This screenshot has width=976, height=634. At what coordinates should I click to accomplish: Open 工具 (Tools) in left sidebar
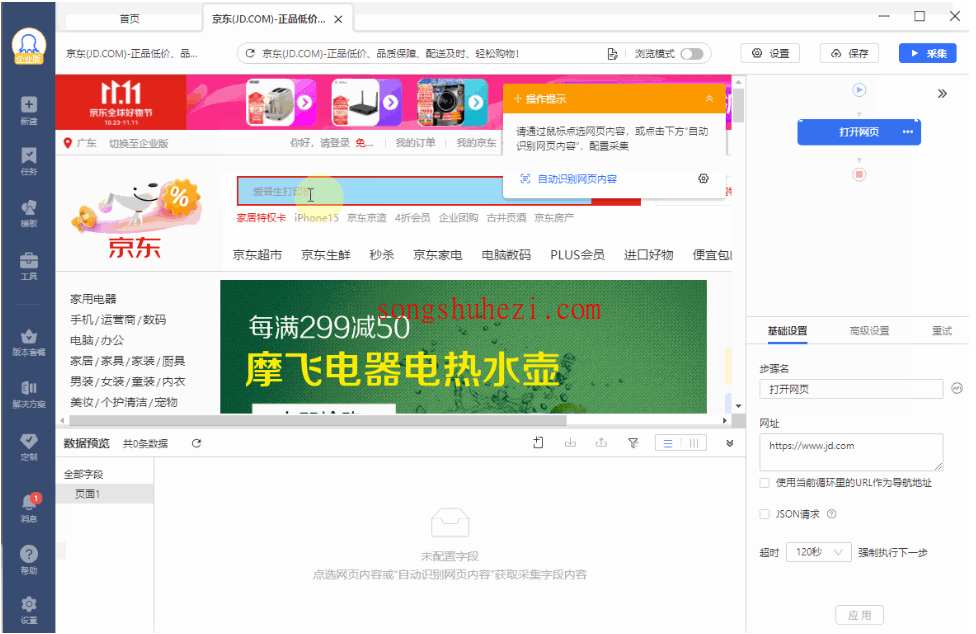tap(29, 266)
